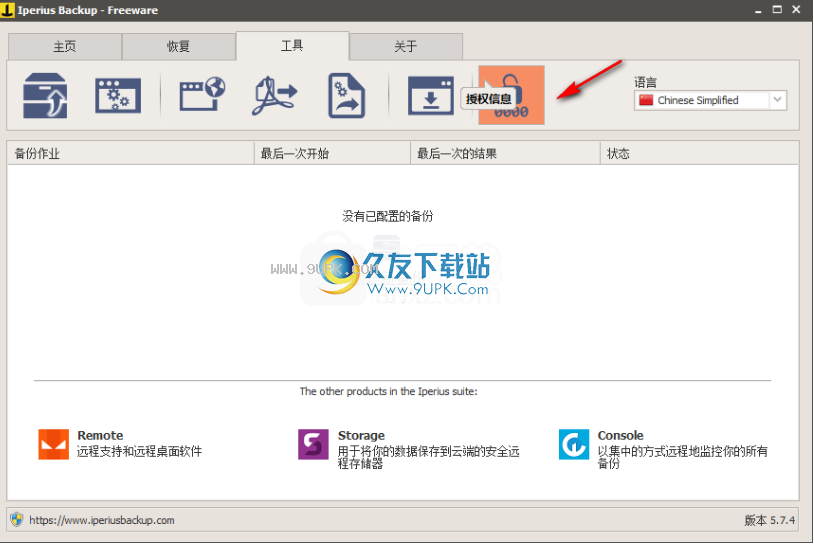Open the backup archive export tool icon
Screen dimensions: 814x544
tap(45, 96)
